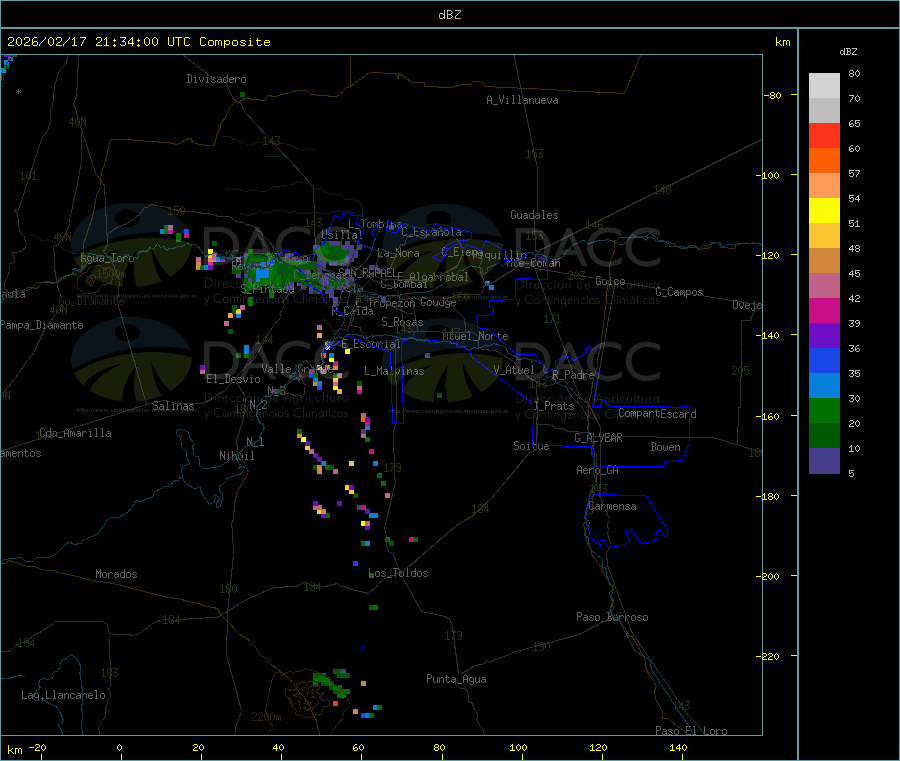Click the G_ALVEAR label
Screen dimensions: 900x761
599,438
